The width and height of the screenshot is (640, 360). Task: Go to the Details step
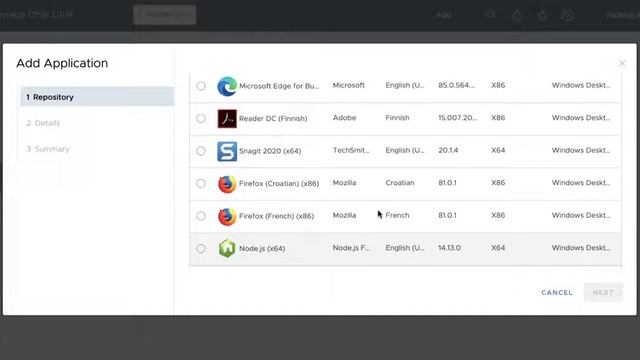(43, 123)
